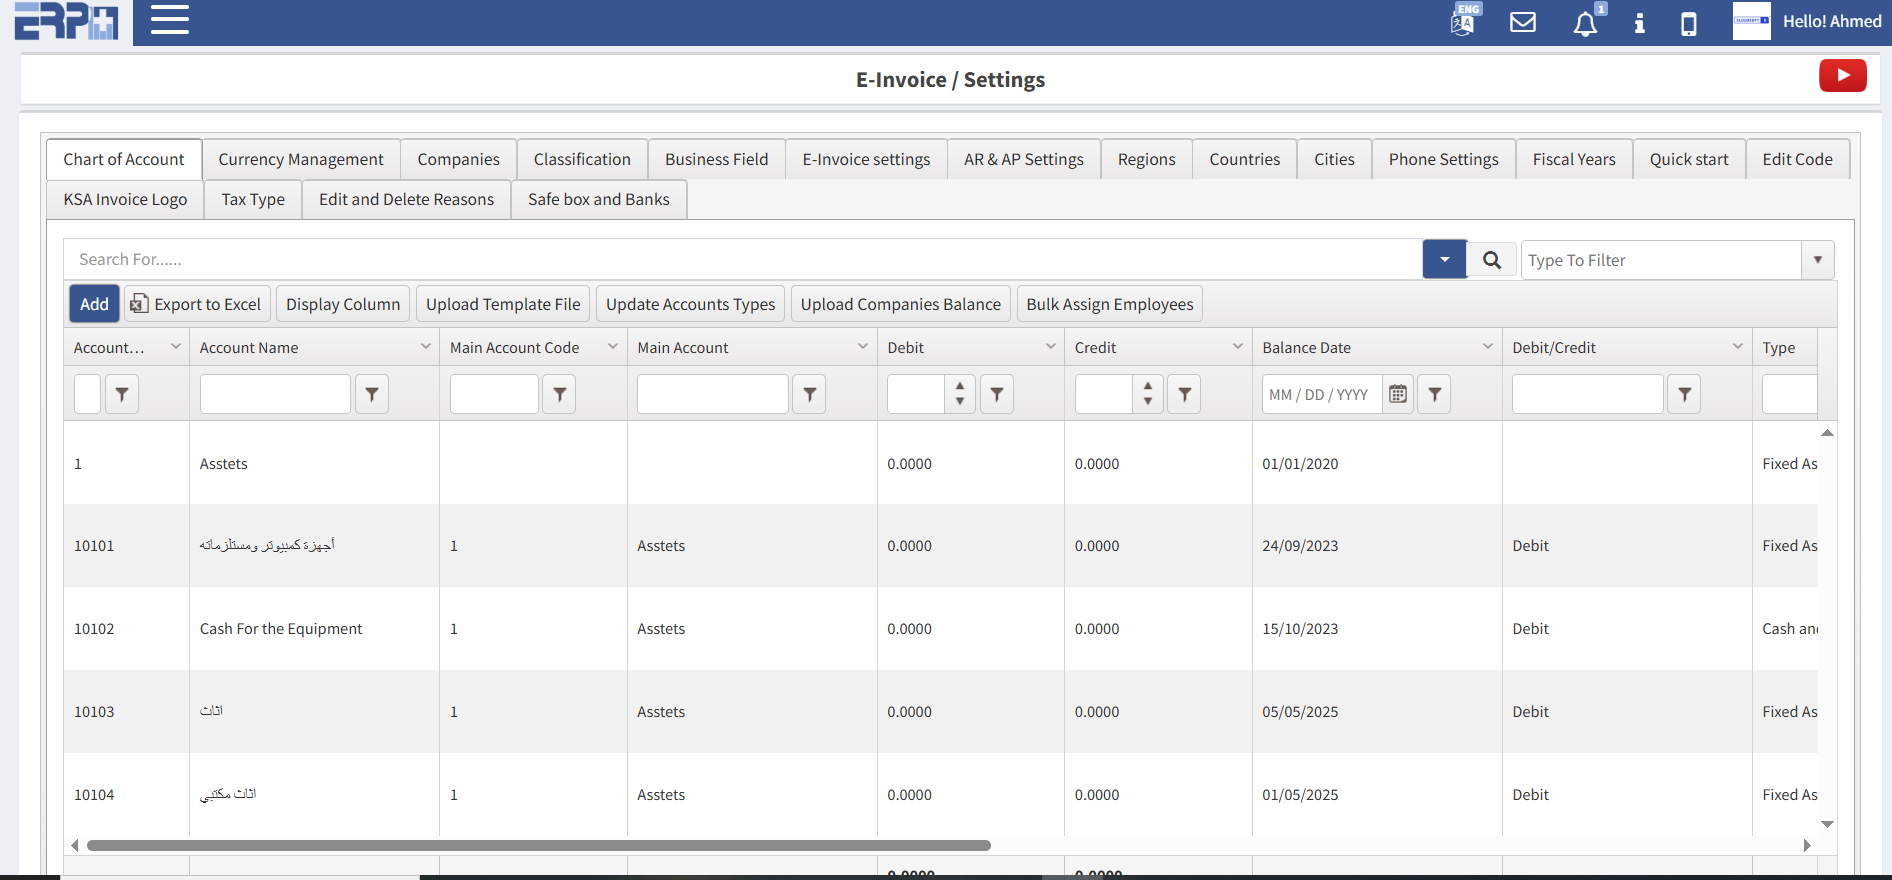Play the YouTube tutorial video button
This screenshot has height=880, width=1892.
1842,76
